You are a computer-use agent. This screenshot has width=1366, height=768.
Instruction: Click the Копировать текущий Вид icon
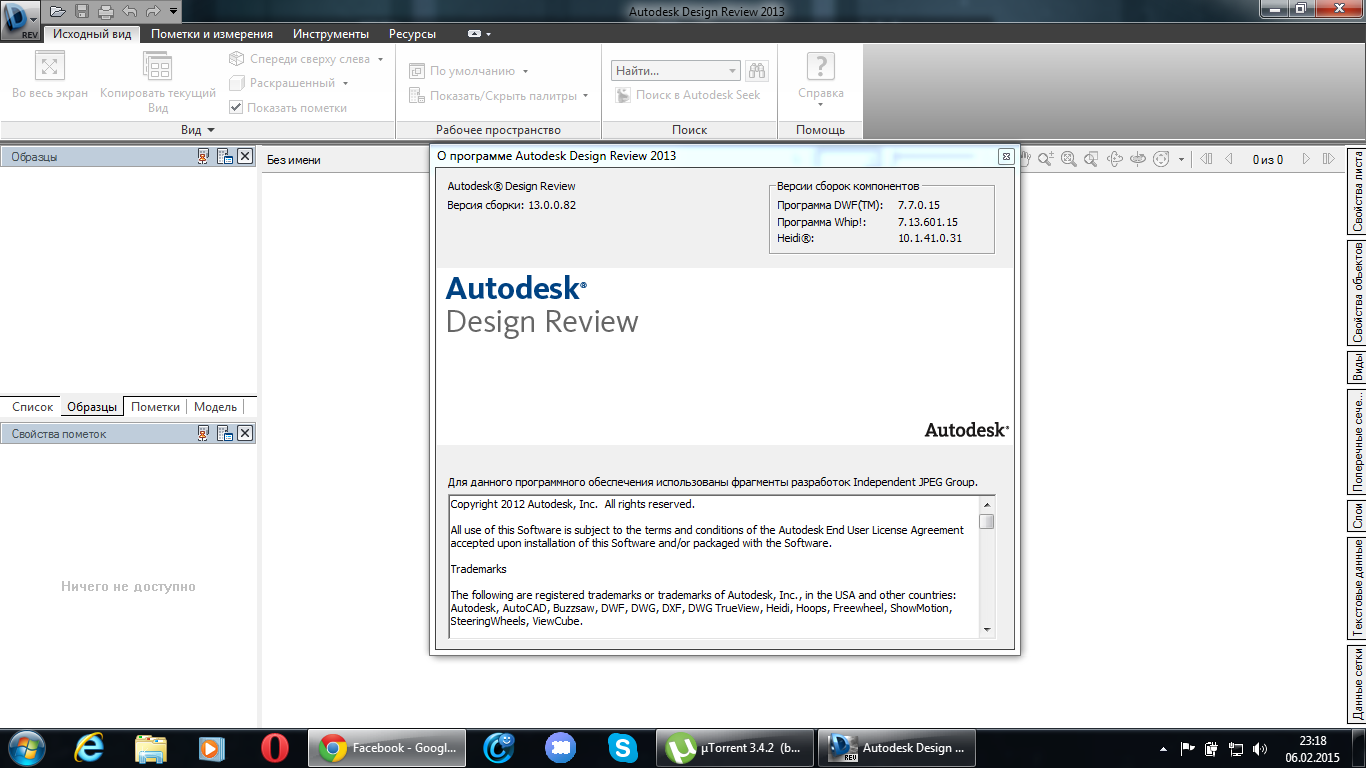[158, 66]
